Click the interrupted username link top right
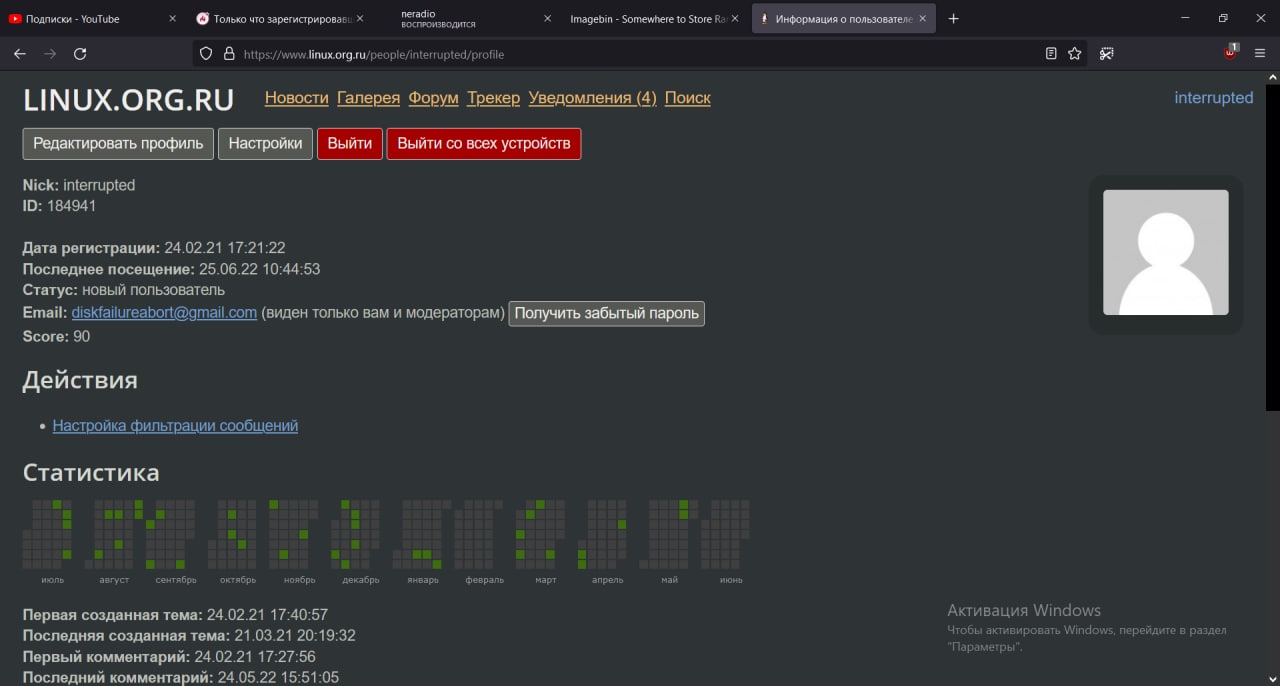The height and width of the screenshot is (686, 1280). [1214, 98]
